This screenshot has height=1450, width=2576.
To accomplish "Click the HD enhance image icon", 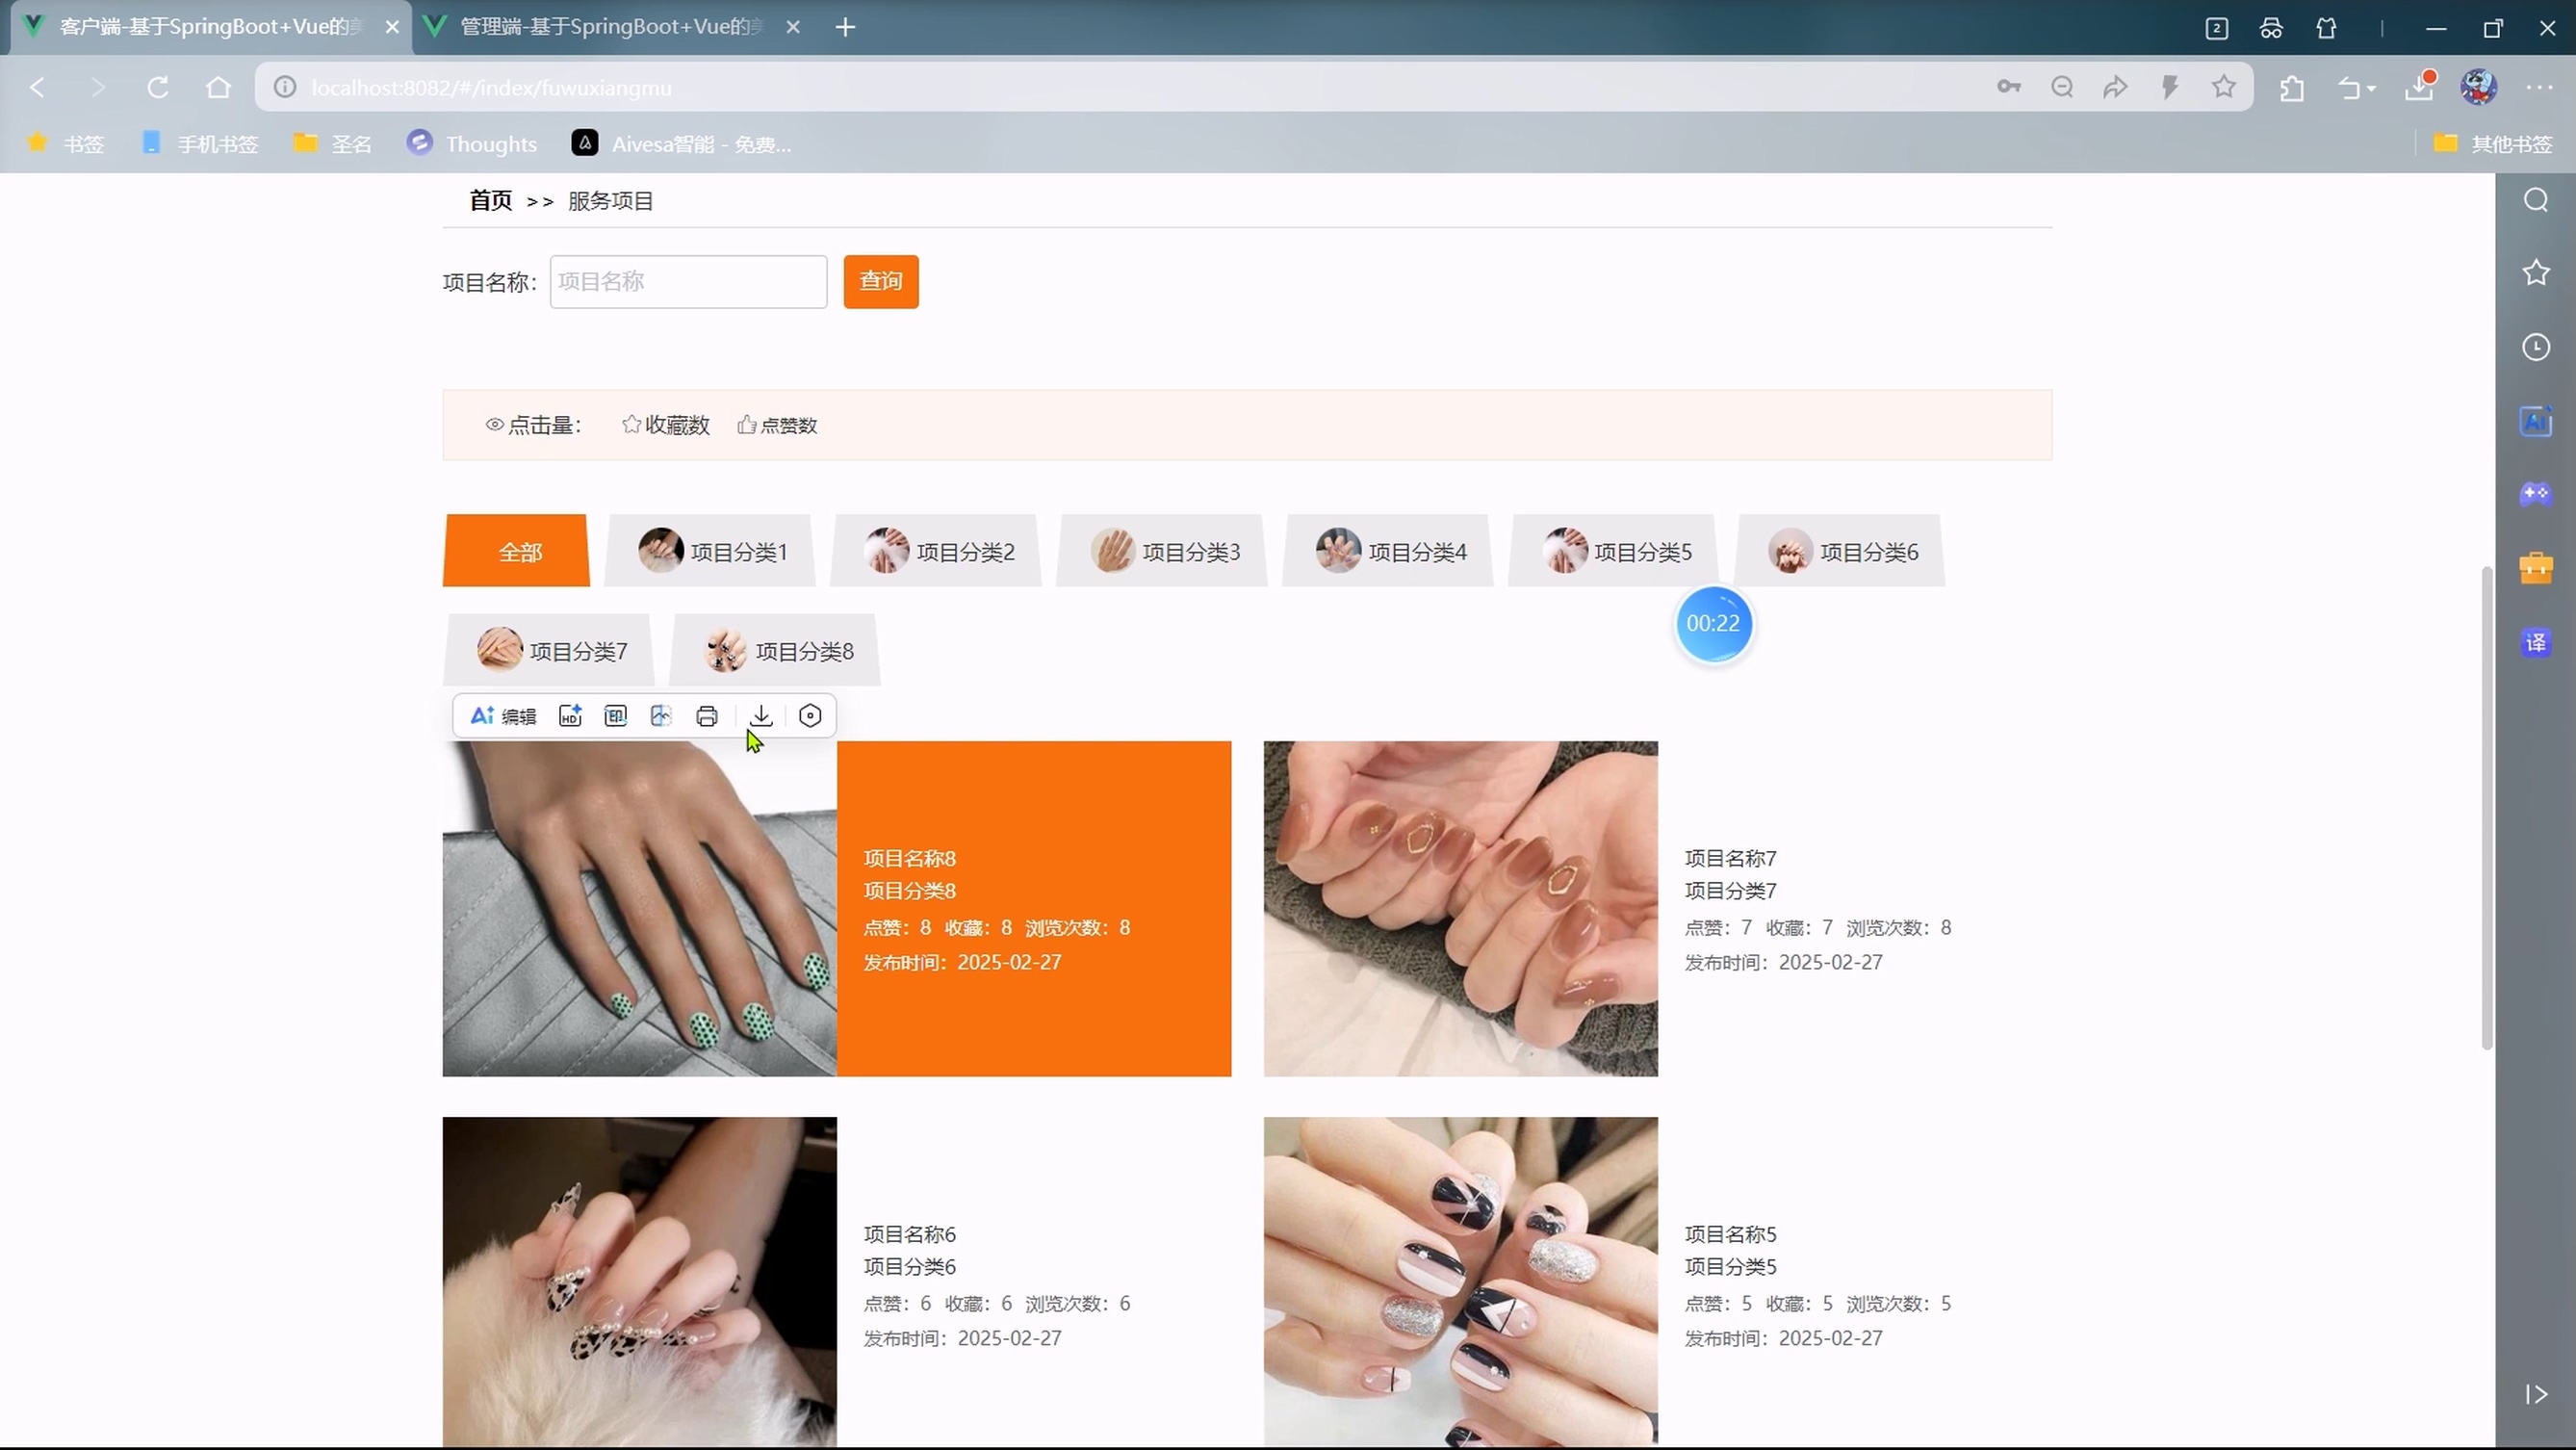I will click(570, 716).
